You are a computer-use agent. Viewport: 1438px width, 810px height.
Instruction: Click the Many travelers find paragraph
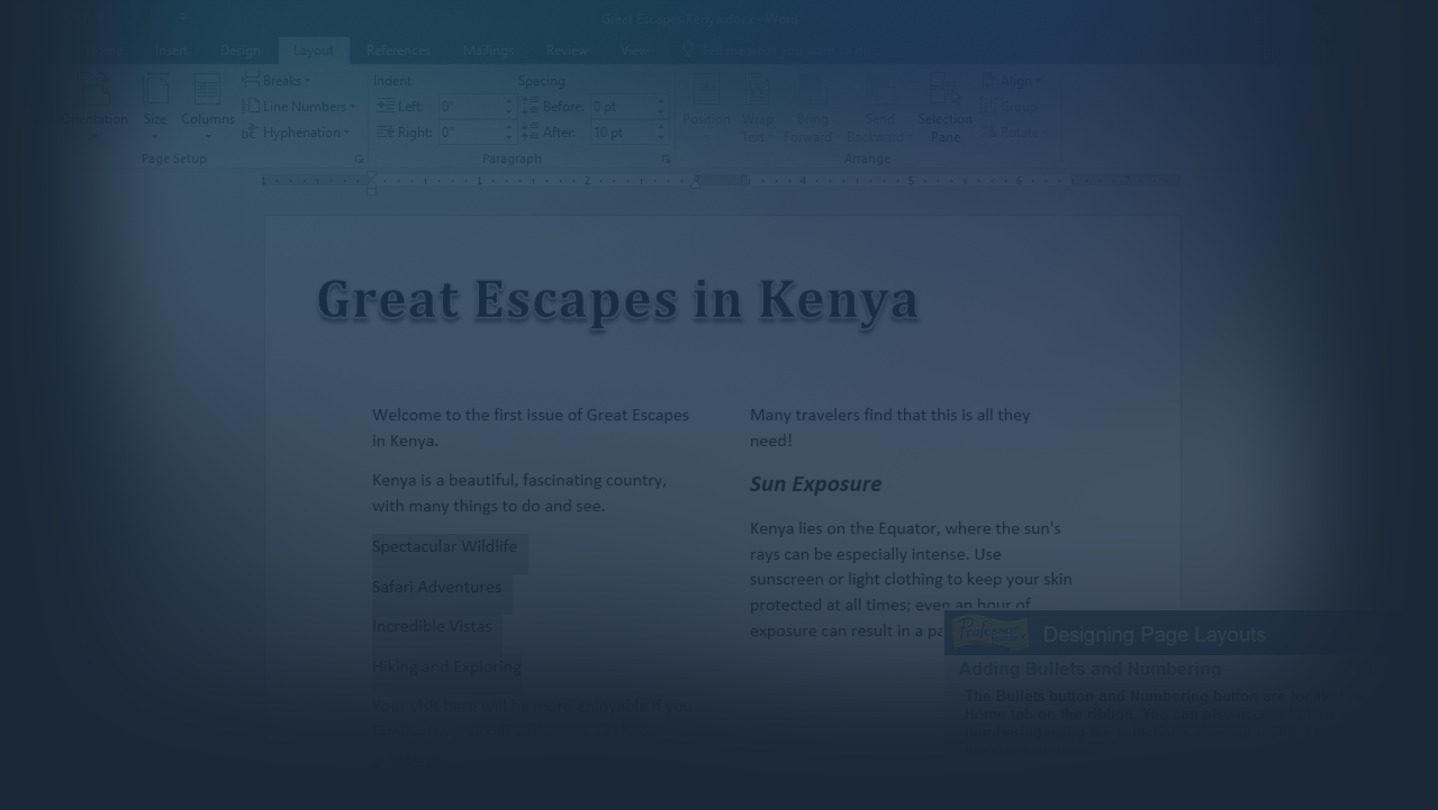pos(890,427)
